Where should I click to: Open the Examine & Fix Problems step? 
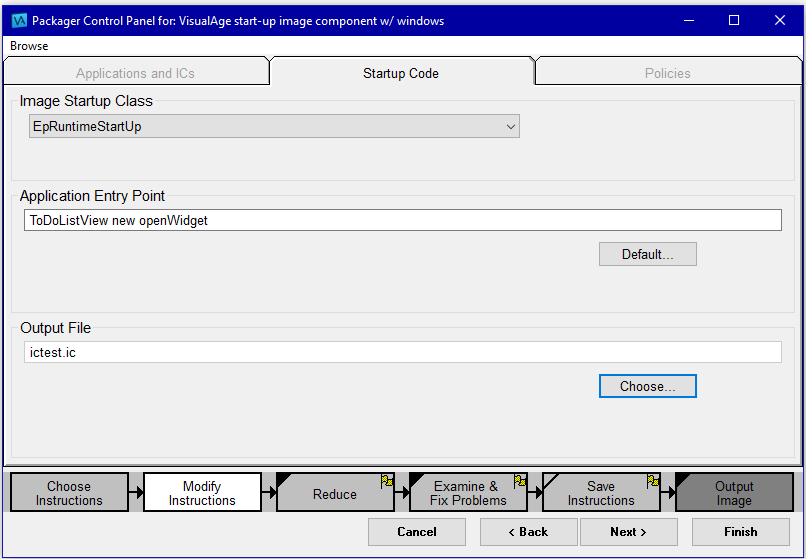(467, 494)
